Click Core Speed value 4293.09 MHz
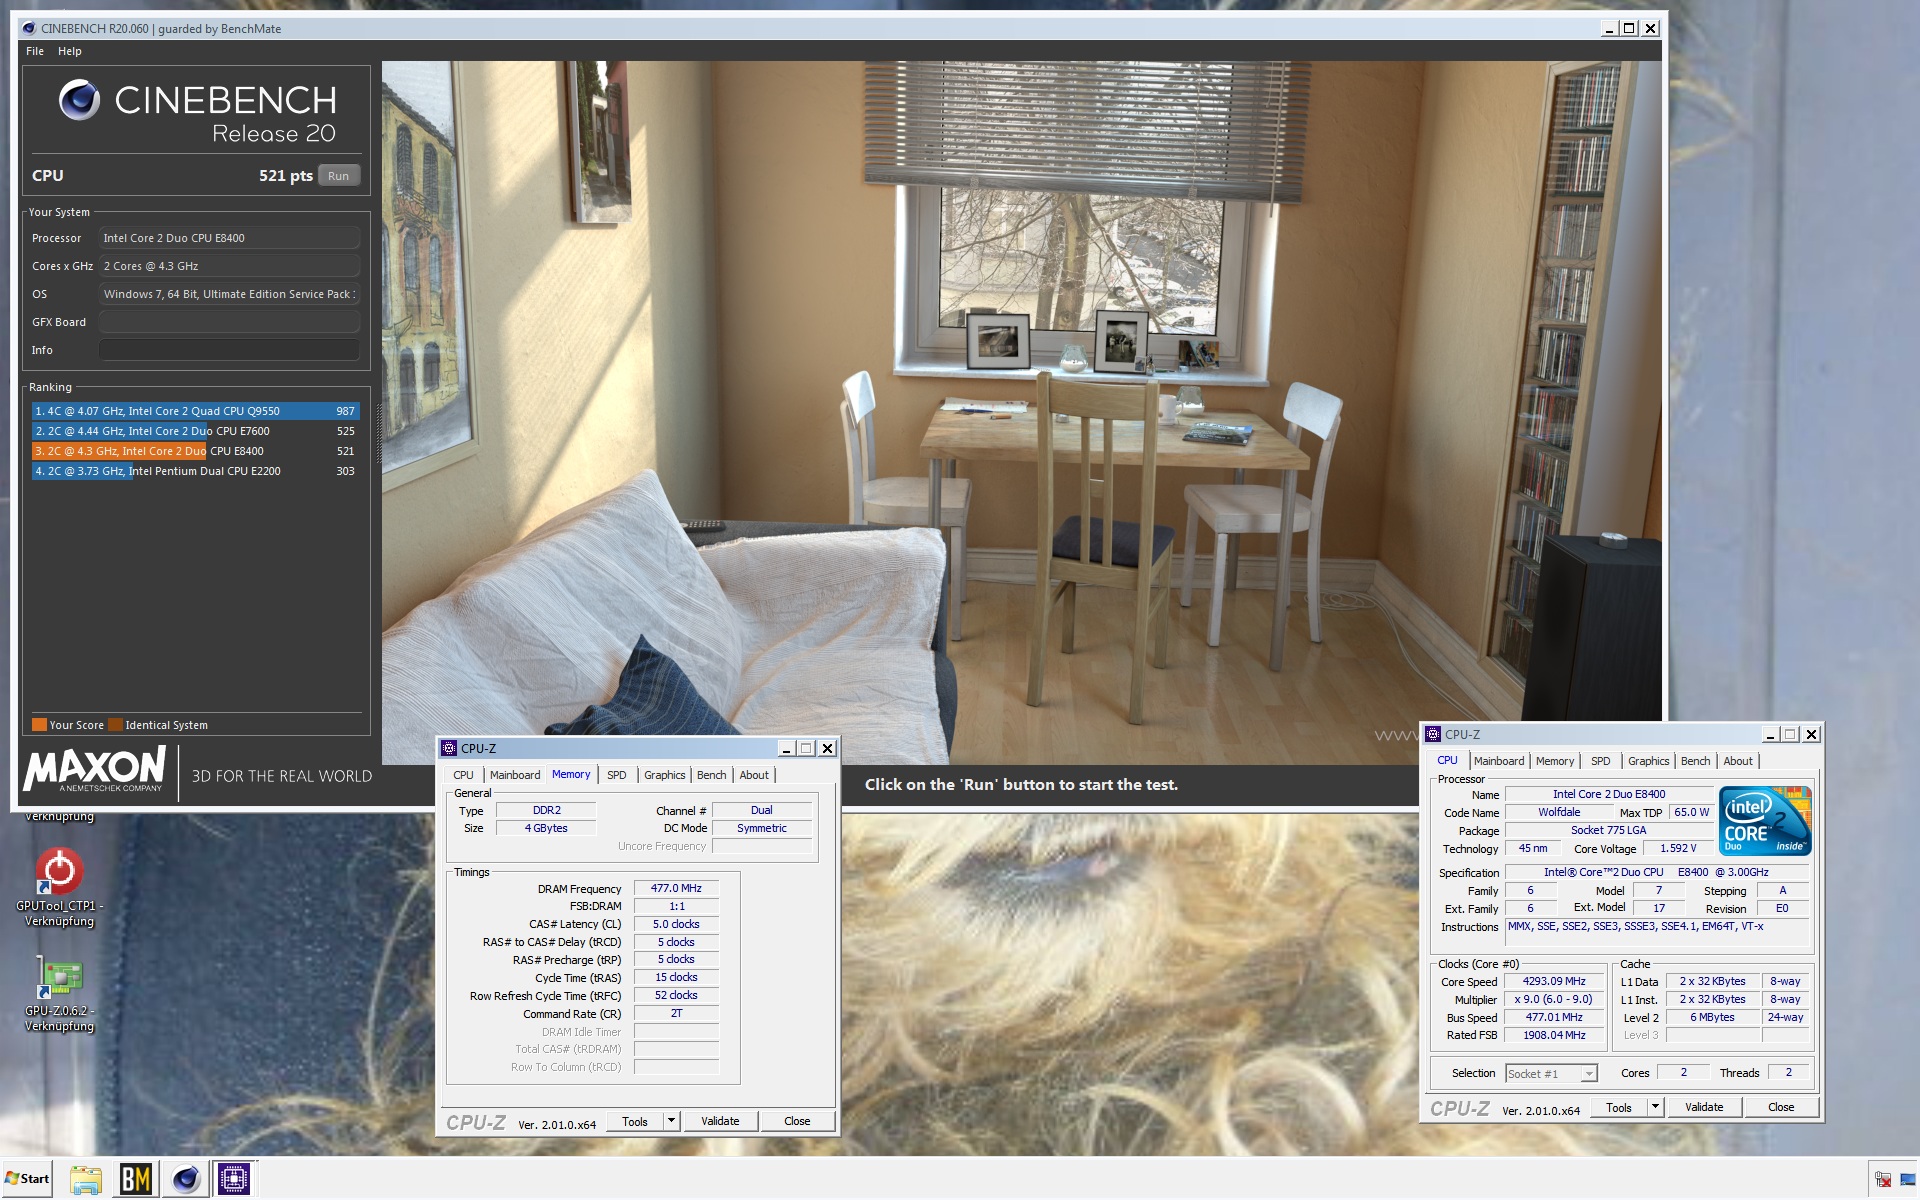The image size is (1920, 1200). pyautogui.click(x=1554, y=981)
